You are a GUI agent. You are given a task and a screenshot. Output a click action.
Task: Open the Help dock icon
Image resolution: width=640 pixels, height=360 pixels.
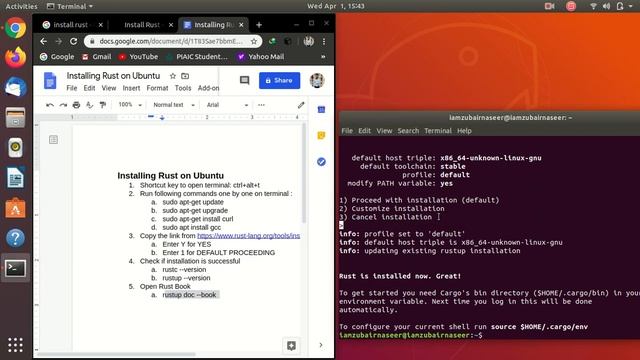[16, 238]
